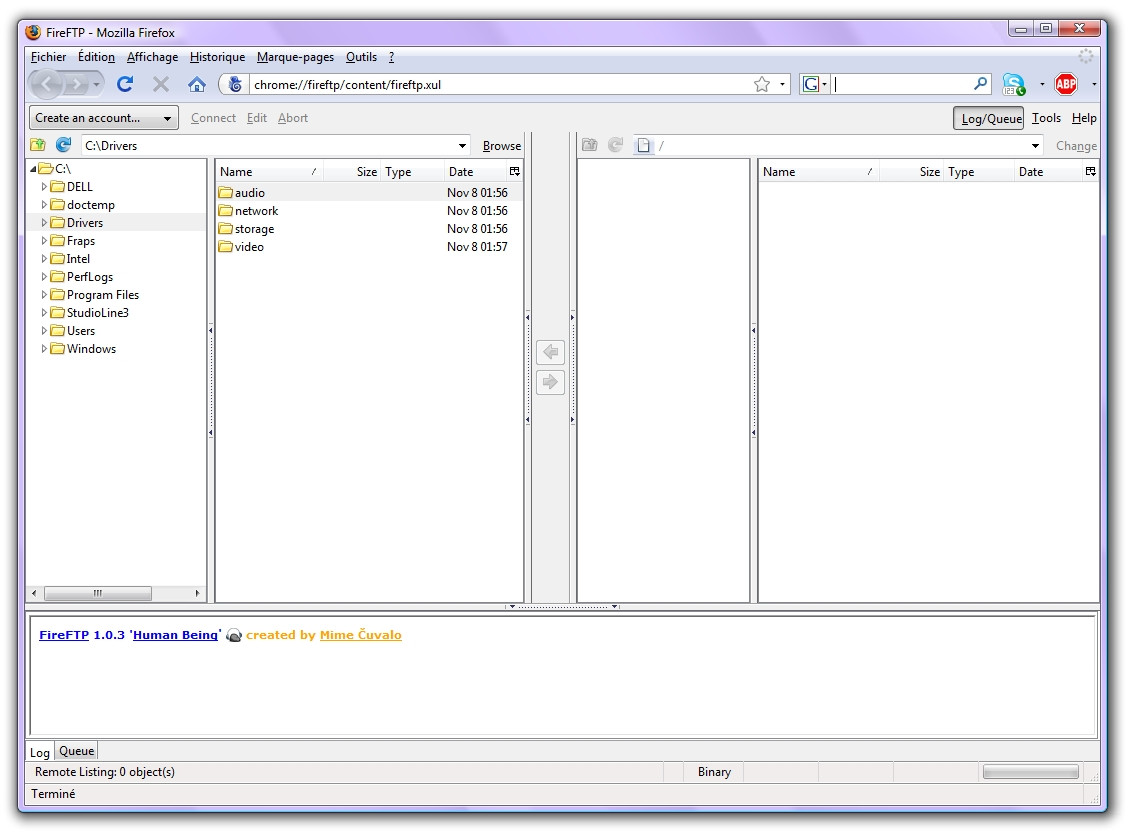Screen dimensions: 1131x839
Task: Select the audio folder icon
Action: tap(226, 193)
